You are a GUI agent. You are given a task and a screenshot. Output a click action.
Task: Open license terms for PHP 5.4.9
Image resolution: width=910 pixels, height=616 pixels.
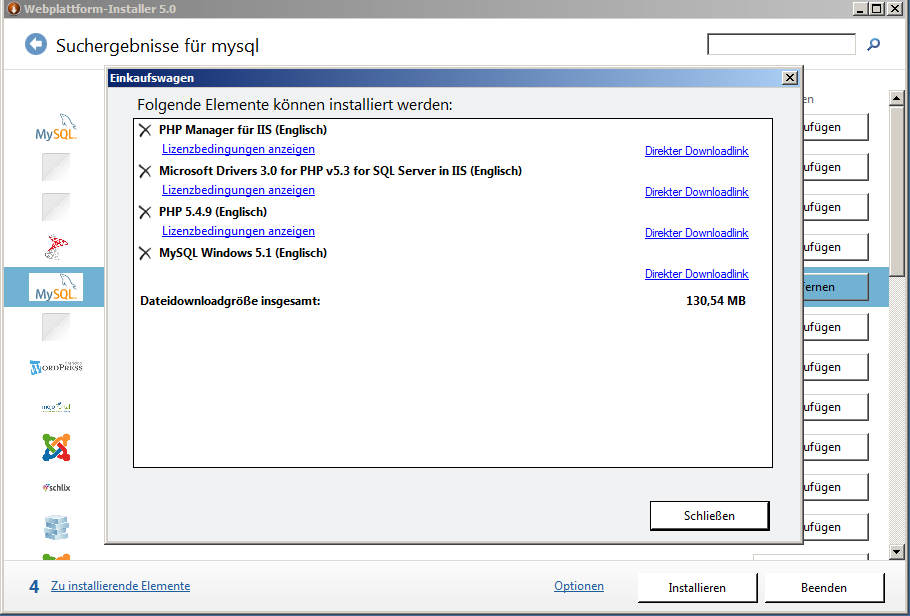[x=239, y=231]
